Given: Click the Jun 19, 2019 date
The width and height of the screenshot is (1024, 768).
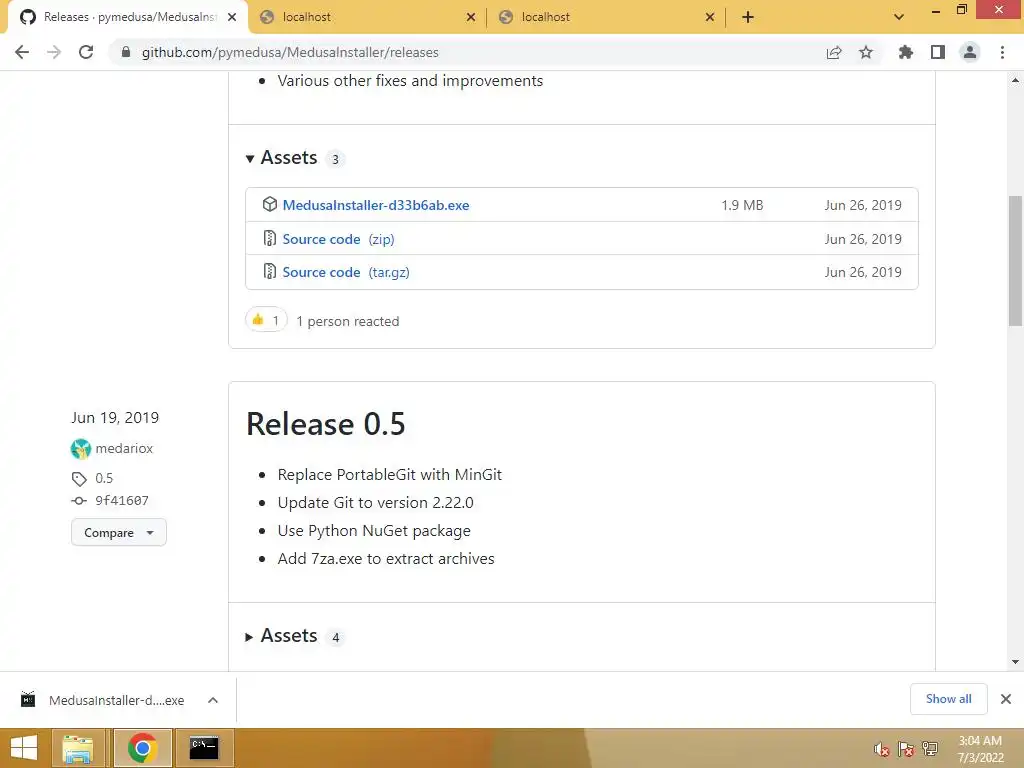Looking at the screenshot, I should tap(115, 417).
